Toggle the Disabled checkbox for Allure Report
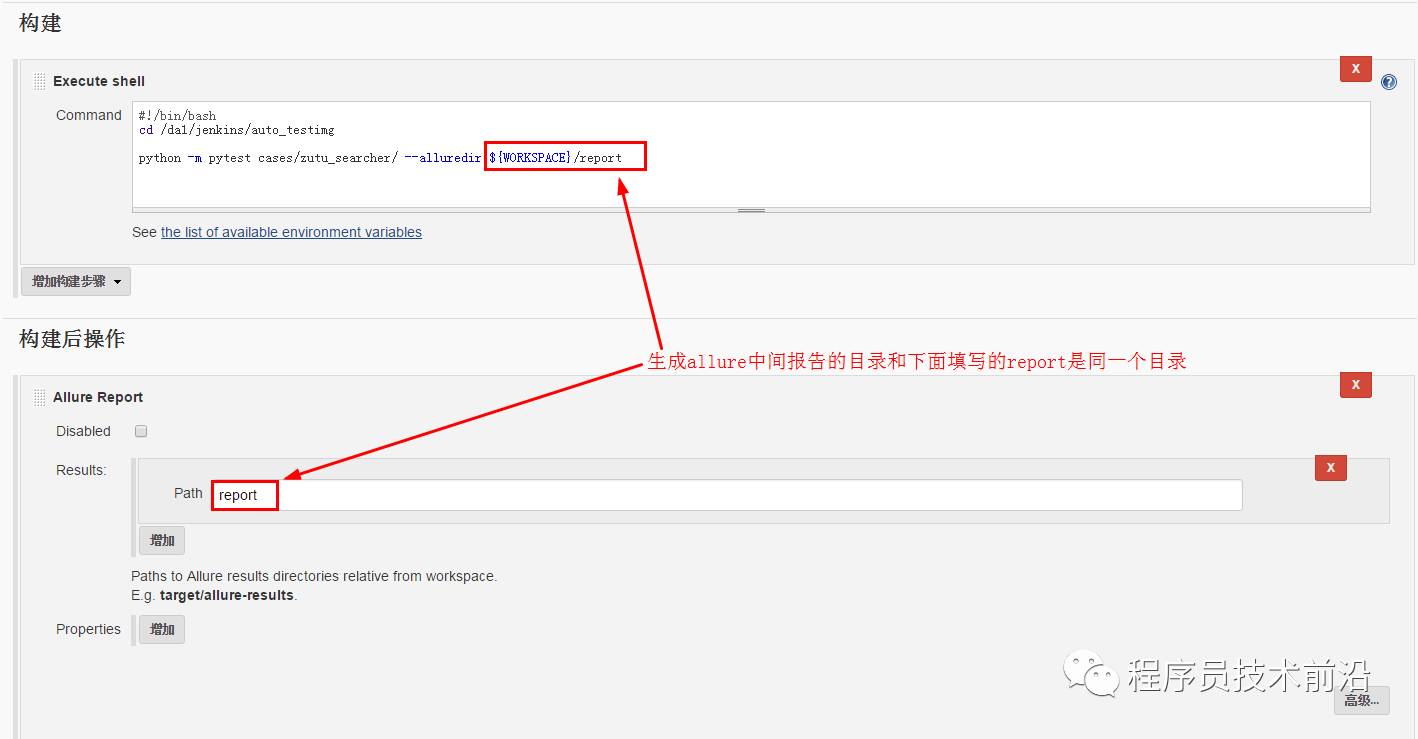 141,431
